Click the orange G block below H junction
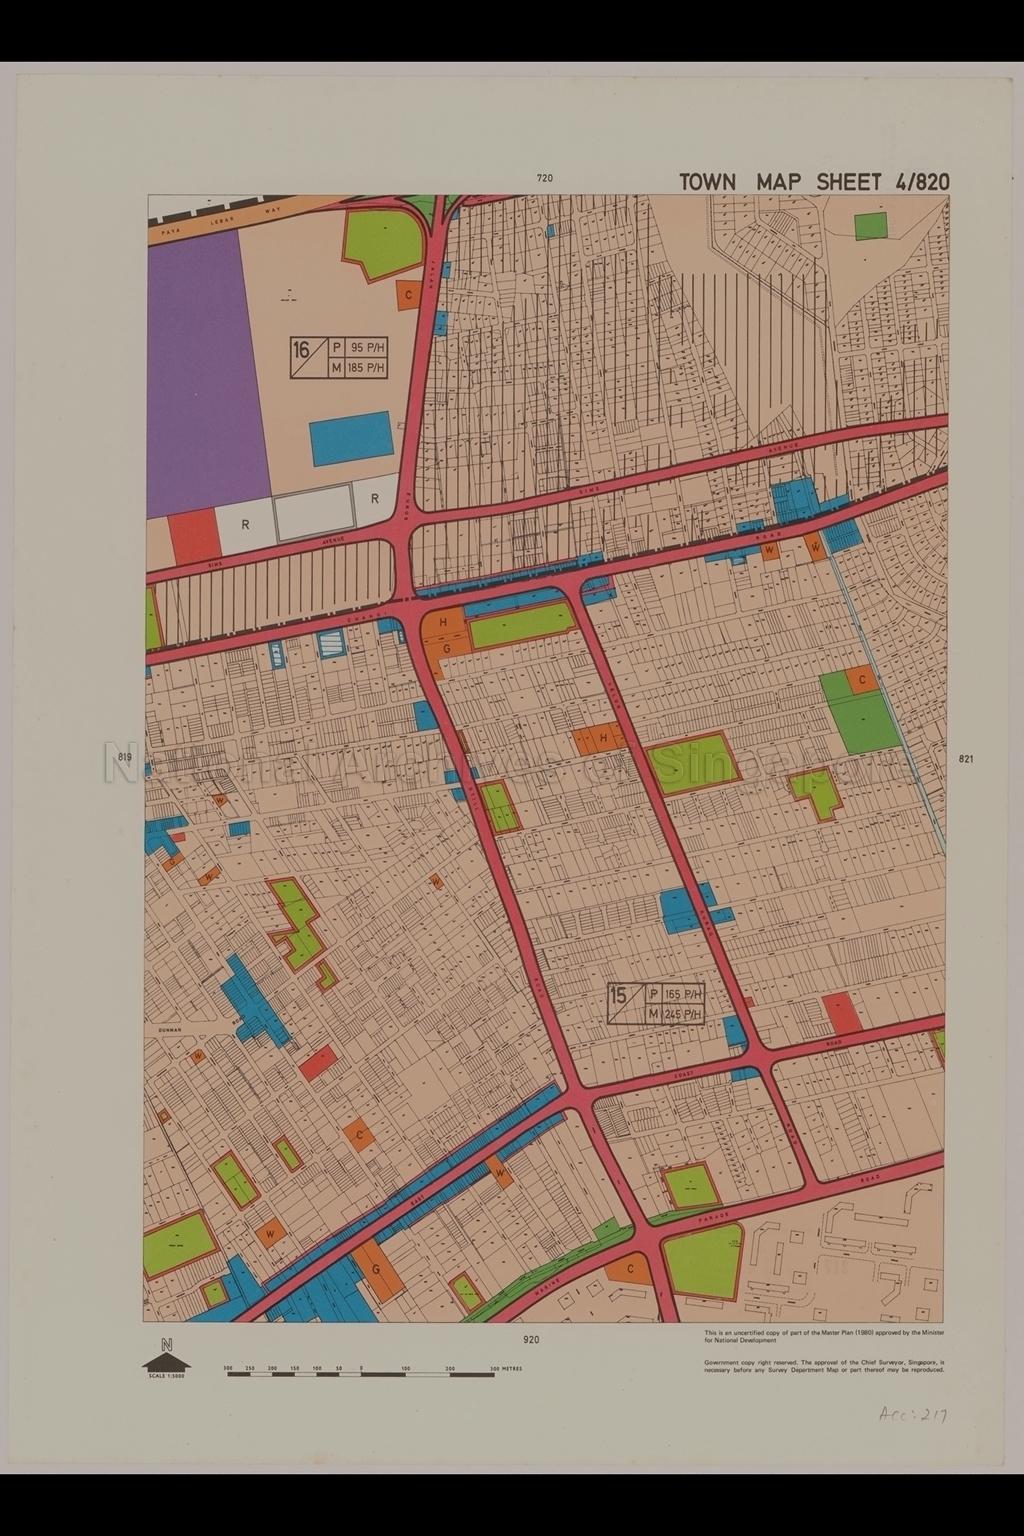1024x1536 pixels. point(446,647)
